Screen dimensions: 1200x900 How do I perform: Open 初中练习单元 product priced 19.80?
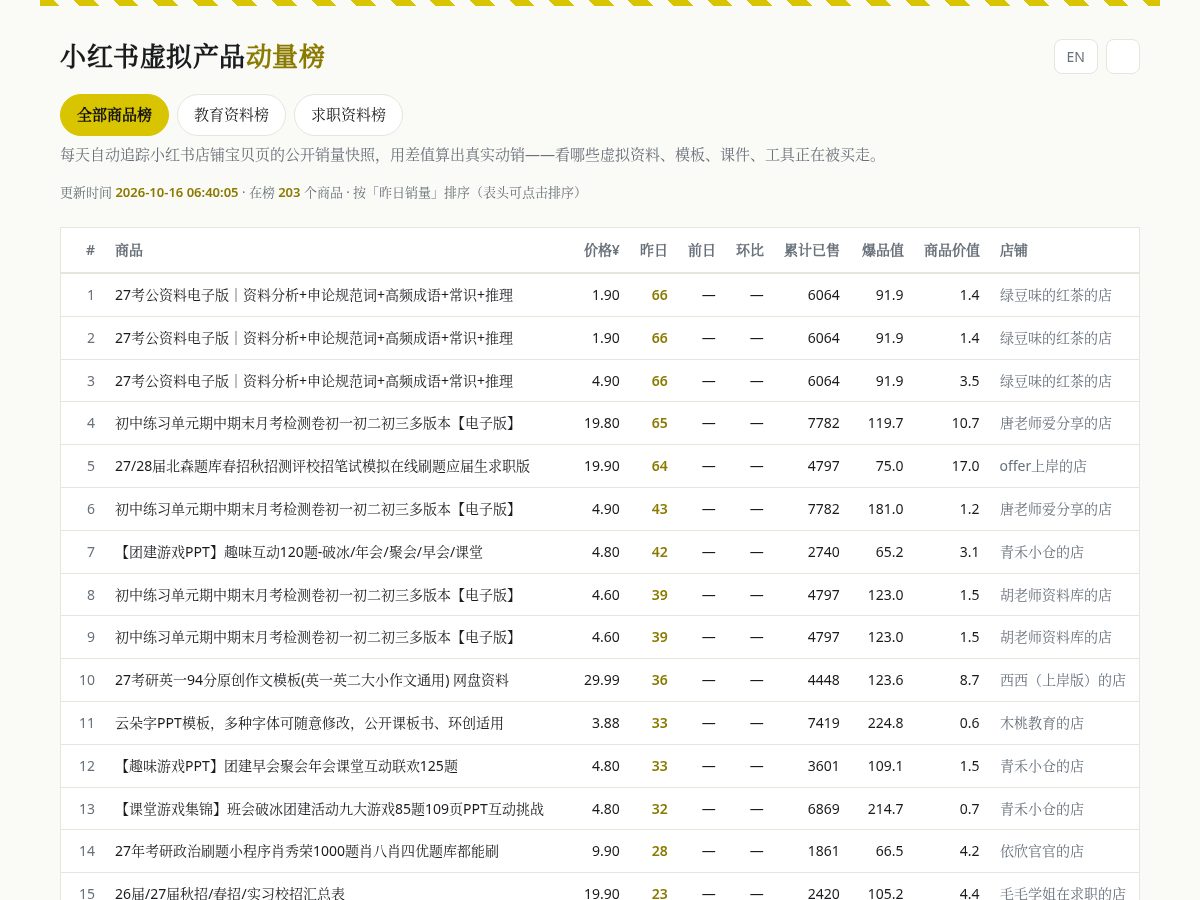318,423
